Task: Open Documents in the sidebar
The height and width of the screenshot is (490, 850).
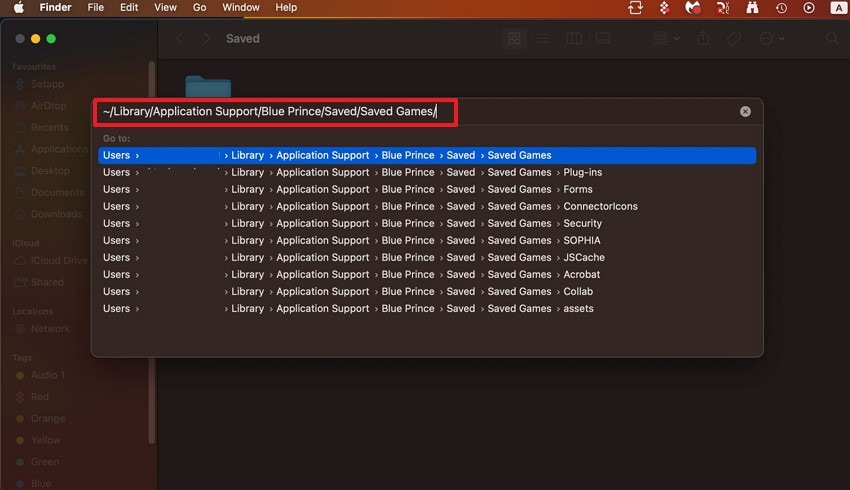Action: 57,192
